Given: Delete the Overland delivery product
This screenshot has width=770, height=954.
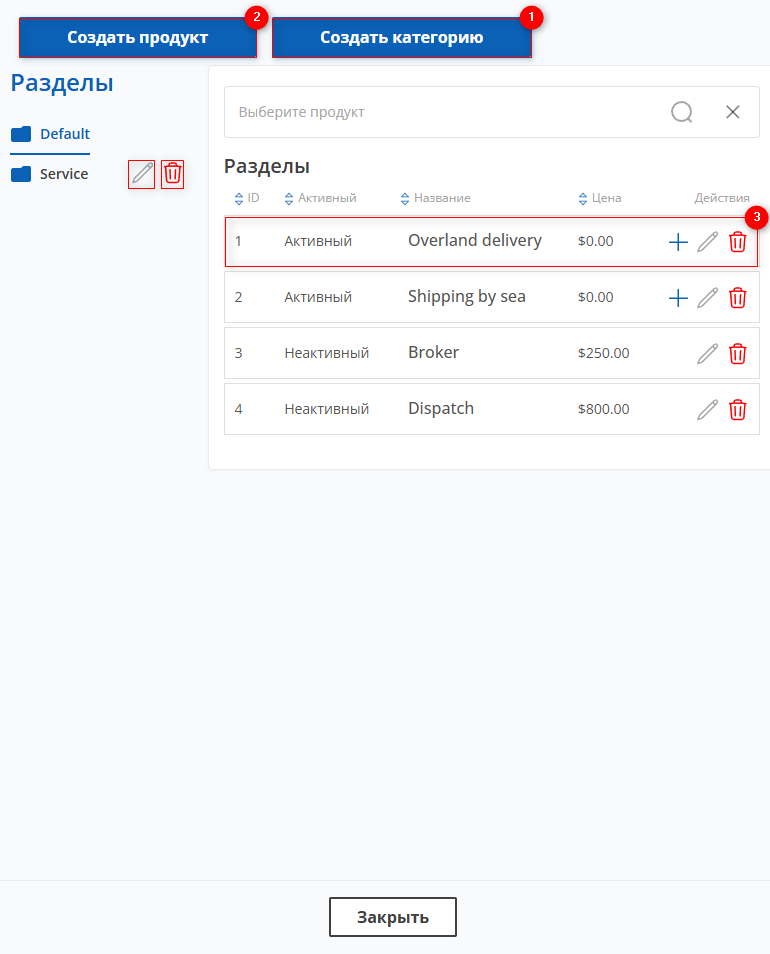Looking at the screenshot, I should click(x=738, y=242).
